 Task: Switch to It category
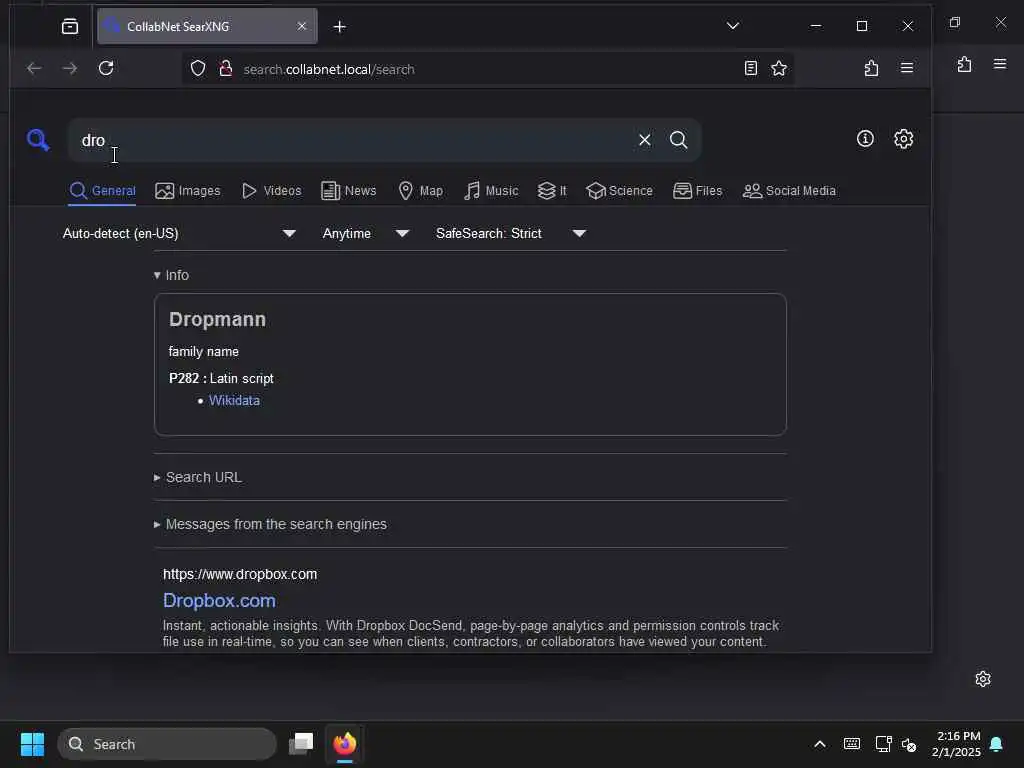[x=552, y=191]
